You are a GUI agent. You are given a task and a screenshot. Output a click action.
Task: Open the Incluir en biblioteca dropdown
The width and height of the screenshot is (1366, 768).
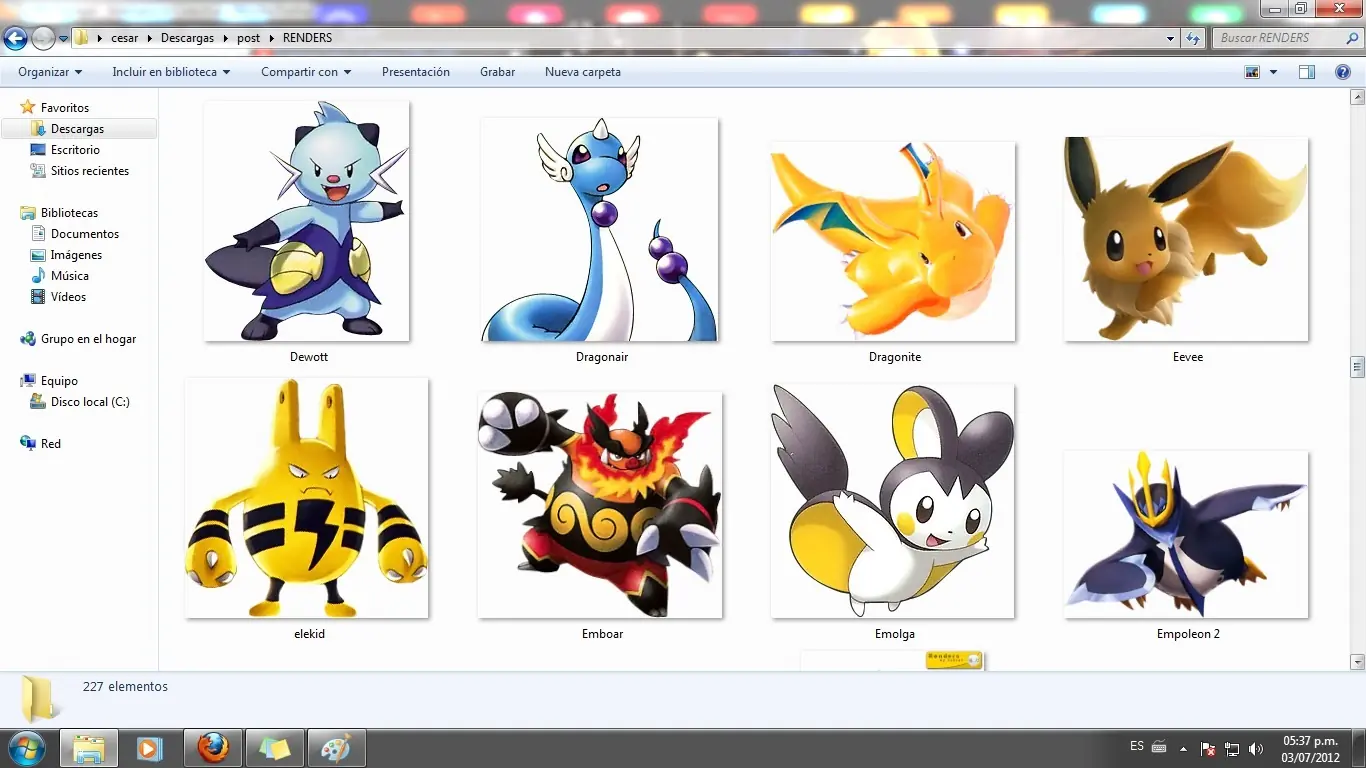pyautogui.click(x=171, y=72)
